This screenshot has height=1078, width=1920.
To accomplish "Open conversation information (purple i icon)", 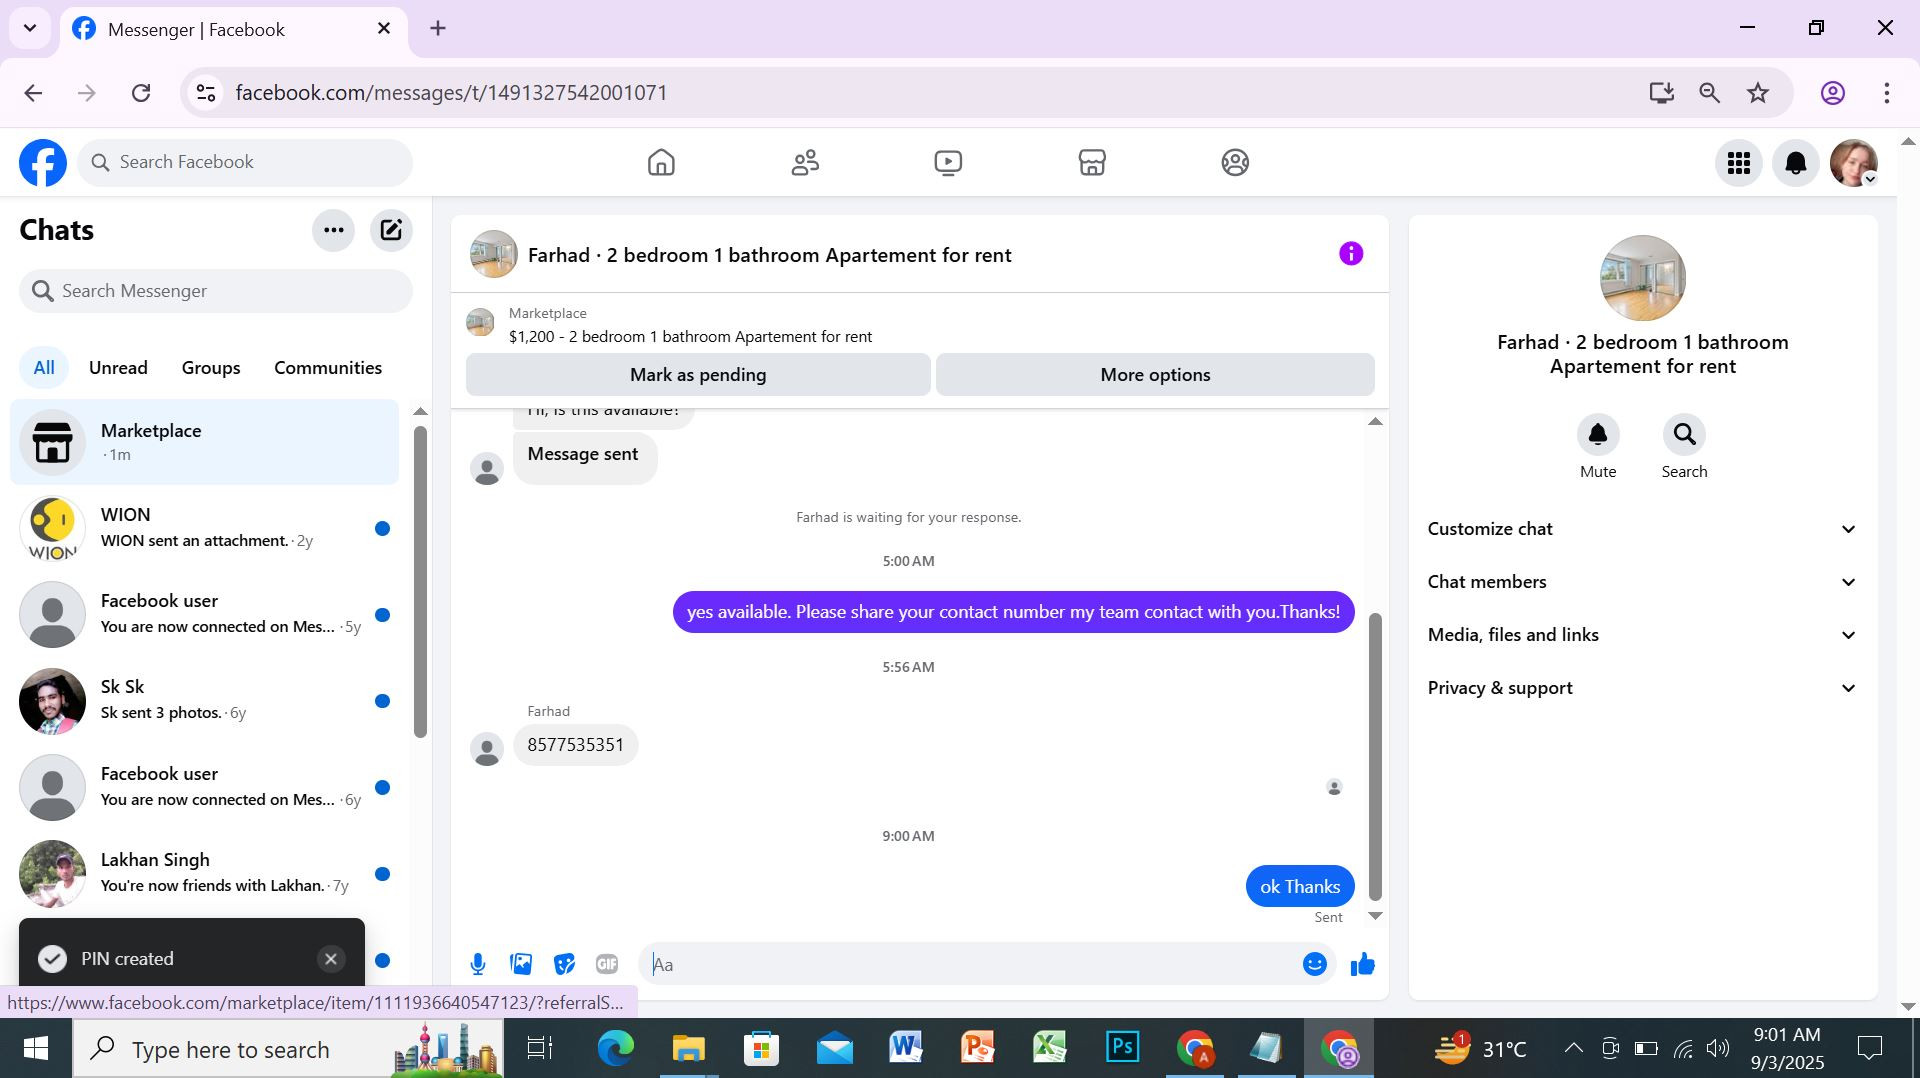I will pos(1351,254).
